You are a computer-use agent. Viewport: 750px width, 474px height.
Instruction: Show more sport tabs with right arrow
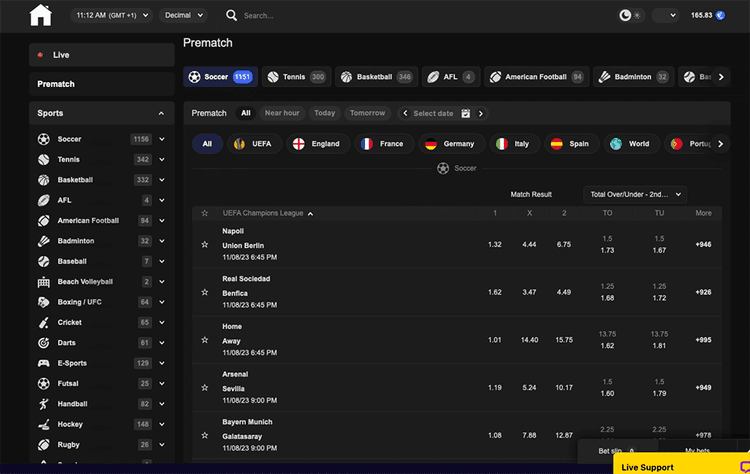[x=721, y=77]
